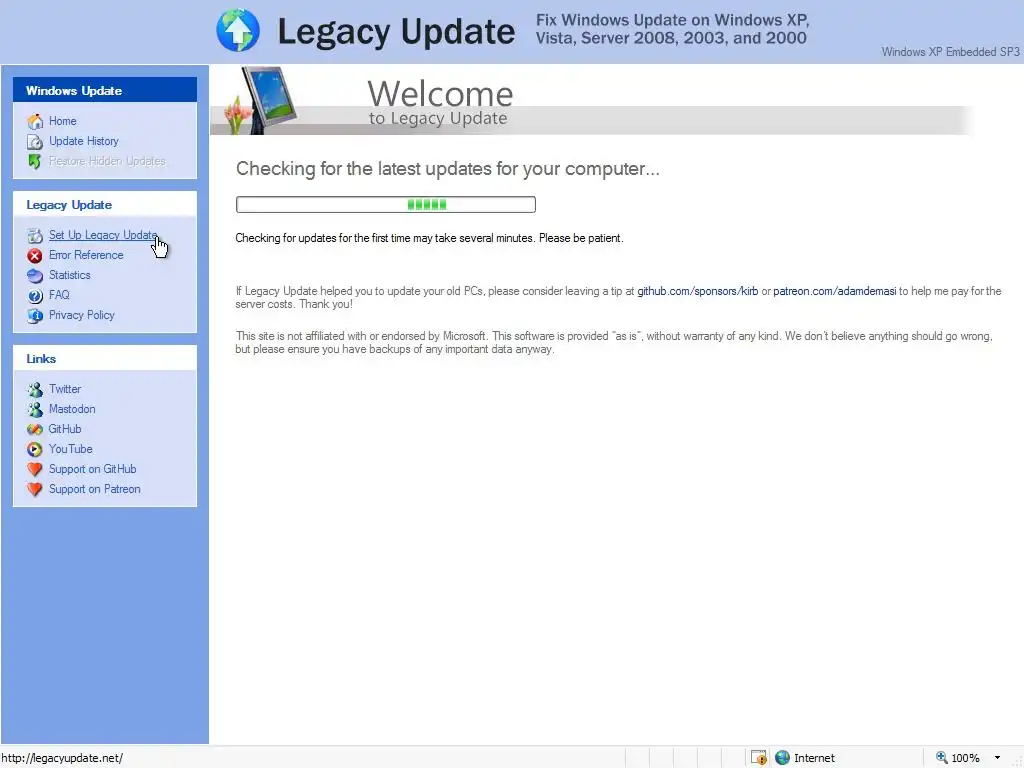Open Set Up Legacy Update link
This screenshot has height=768, width=1024.
[103, 235]
